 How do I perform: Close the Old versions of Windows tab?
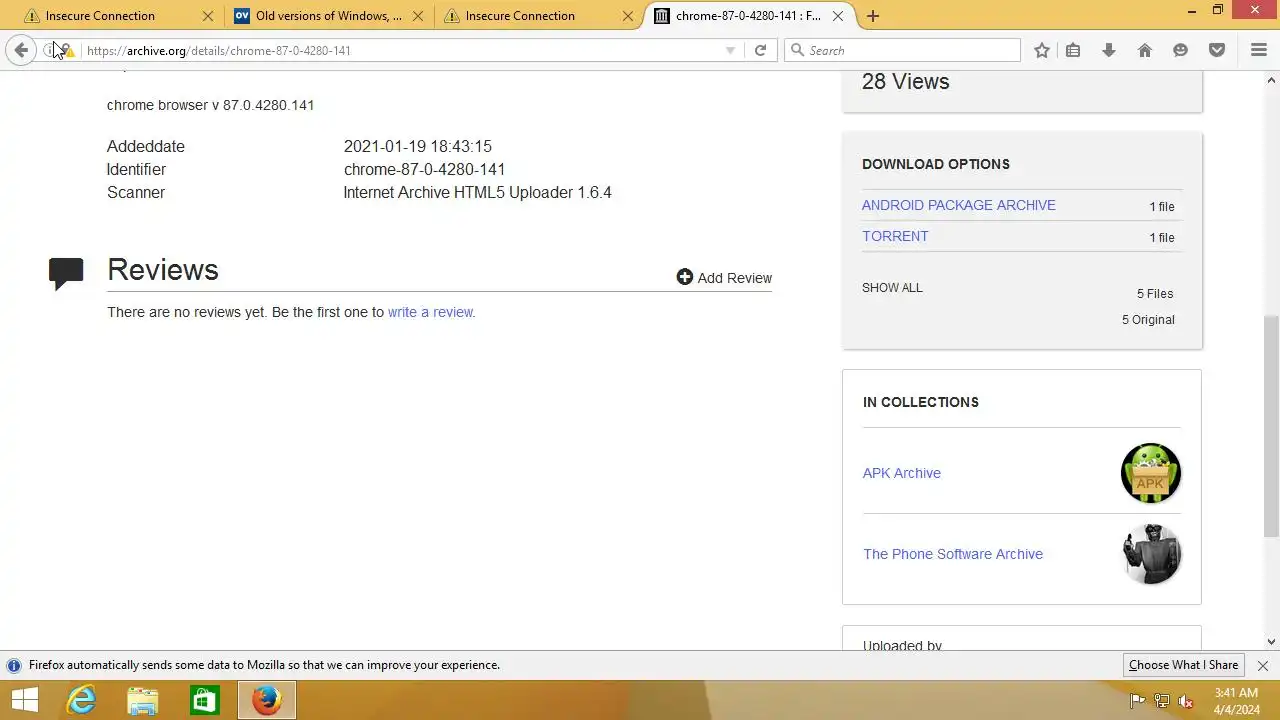click(418, 16)
